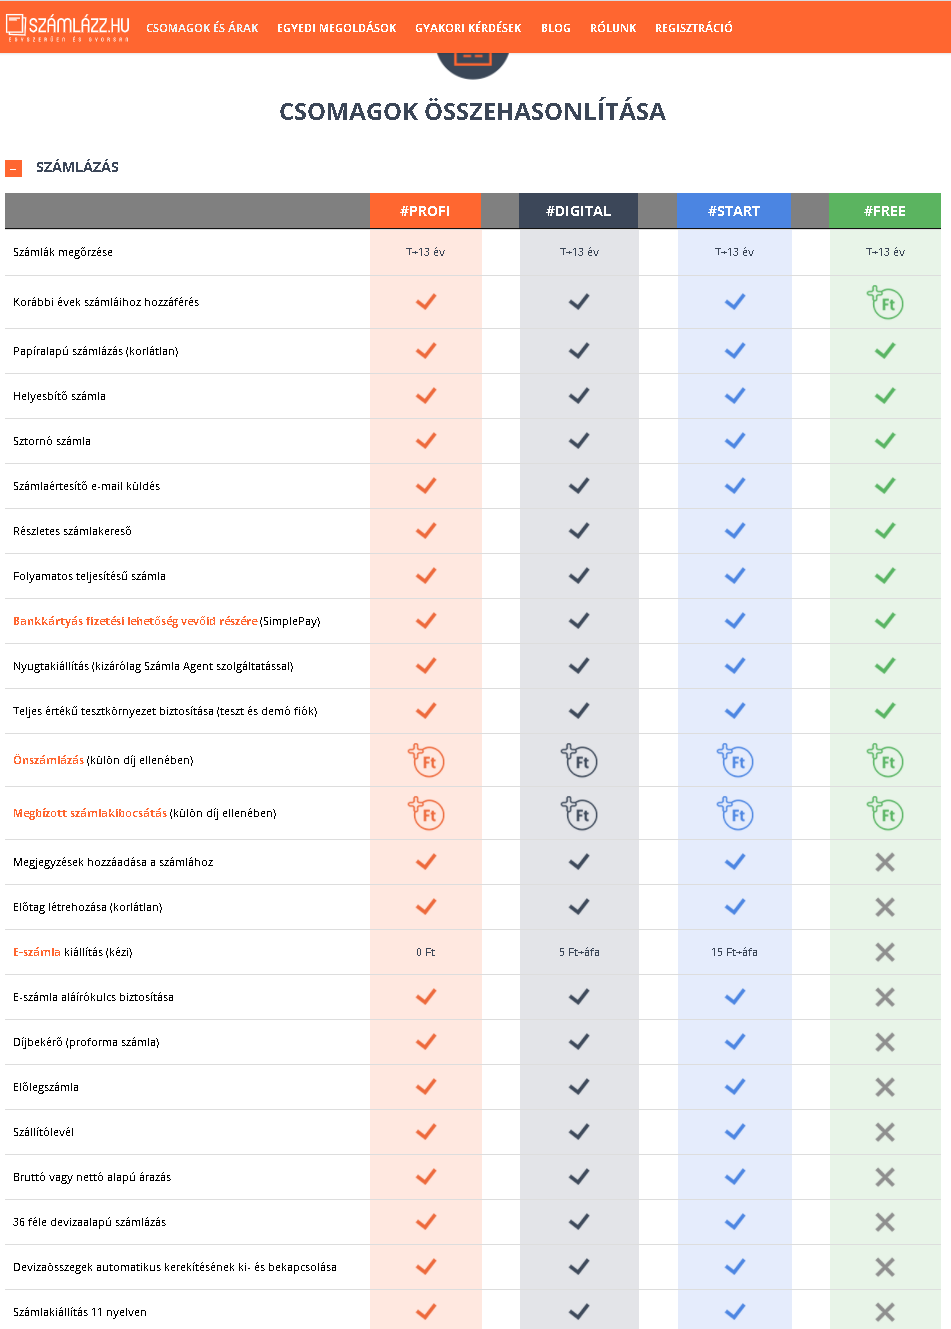This screenshot has width=951, height=1329.
Task: Click the blue checkmark for Előlegszámla #START
Action: [735, 1086]
